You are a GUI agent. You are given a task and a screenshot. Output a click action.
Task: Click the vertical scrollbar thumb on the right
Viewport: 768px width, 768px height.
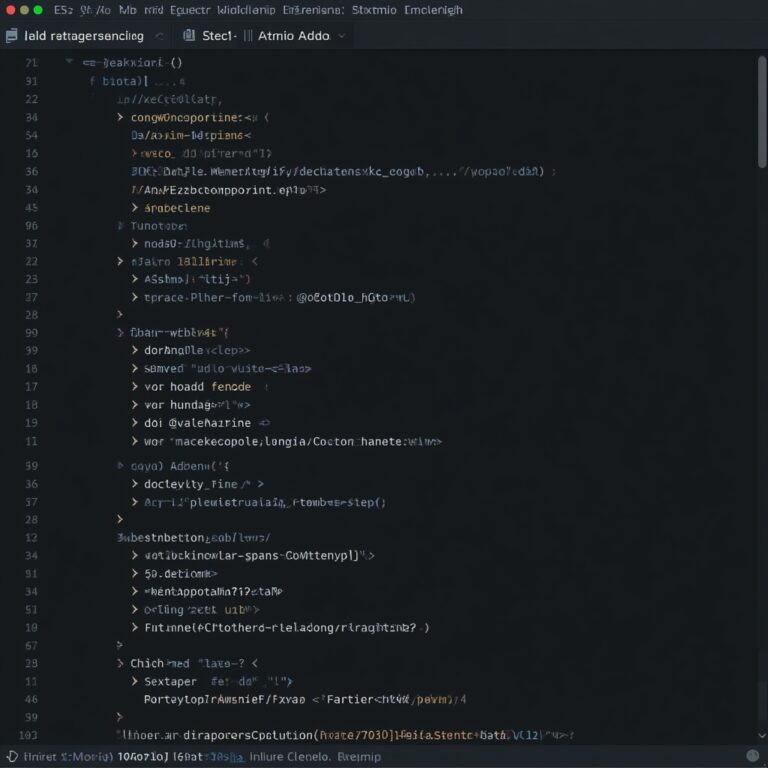pyautogui.click(x=762, y=110)
